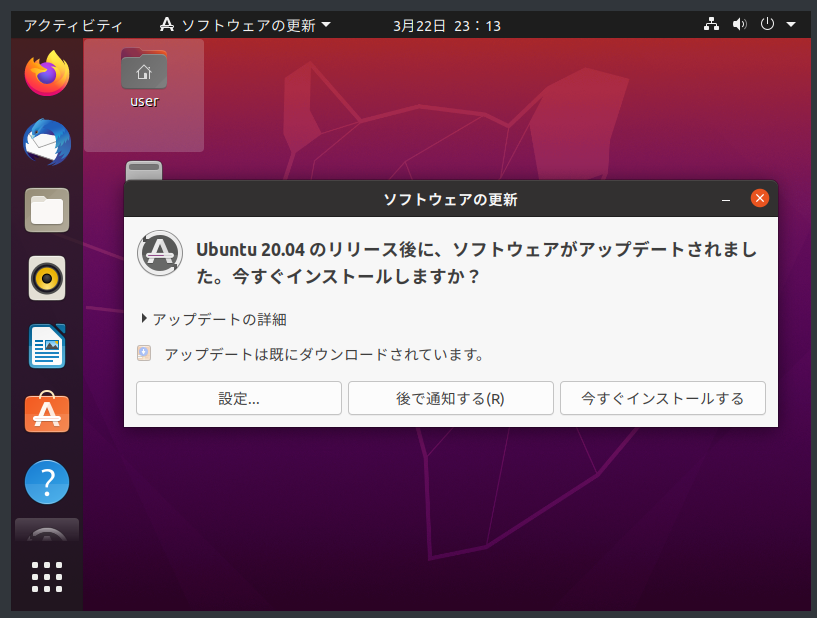Select the user home folder on desktop
This screenshot has width=817, height=618.
[144, 78]
